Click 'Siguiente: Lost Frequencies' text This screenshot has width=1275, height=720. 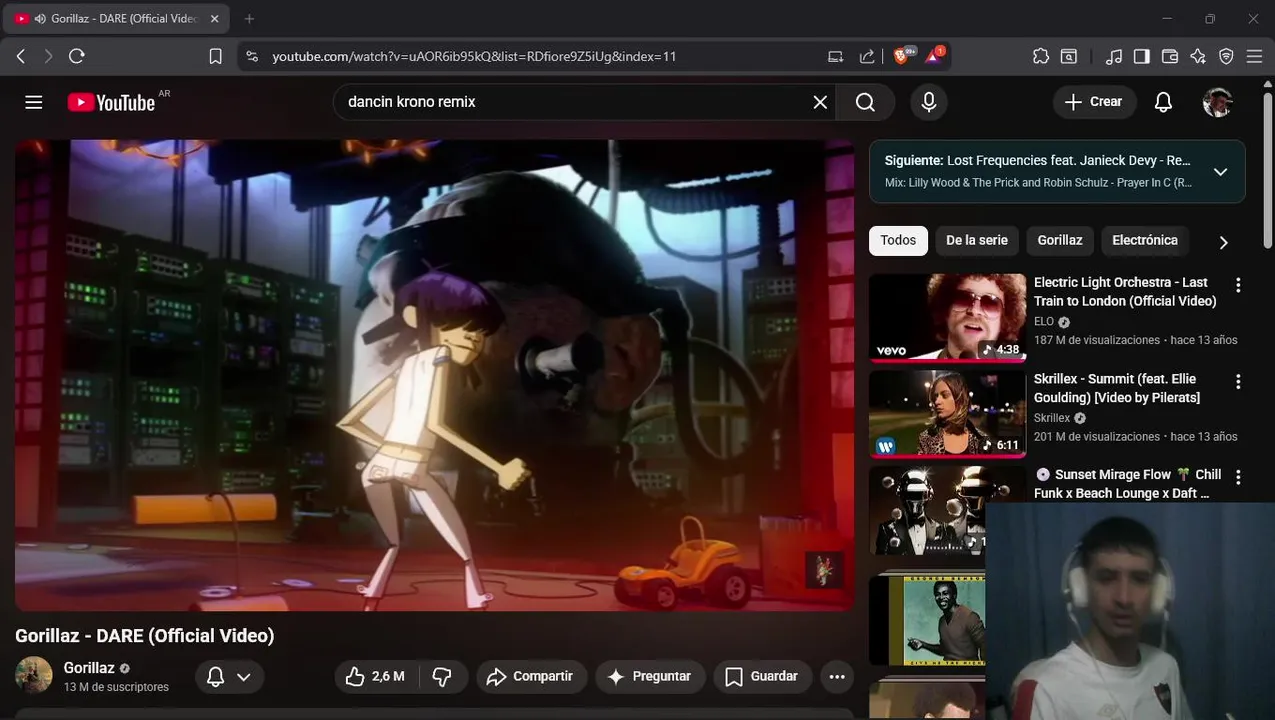[x=1037, y=160]
